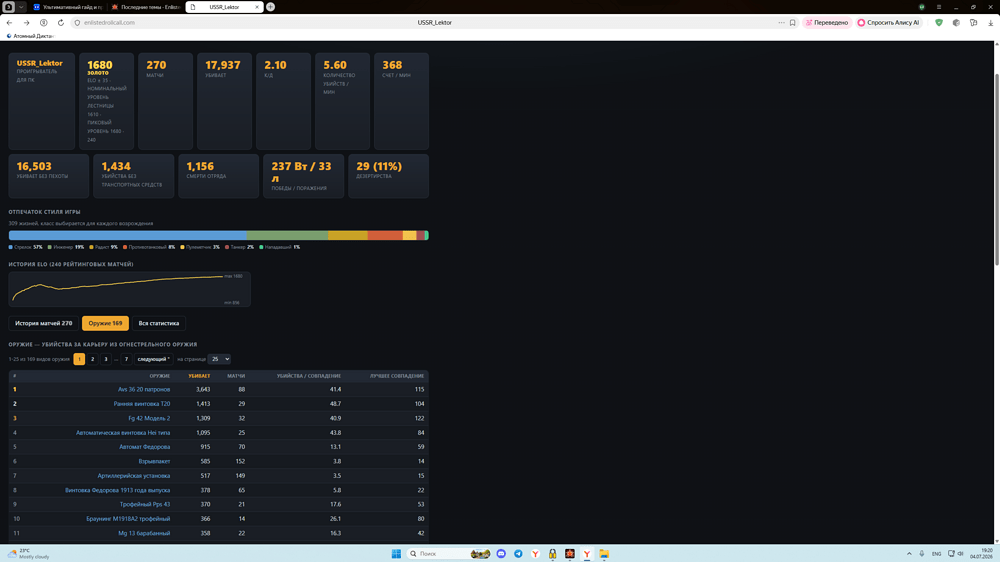Image resolution: width=1000 pixels, height=562 pixels.
Task: Go back using the back arrow
Action: (x=10, y=22)
